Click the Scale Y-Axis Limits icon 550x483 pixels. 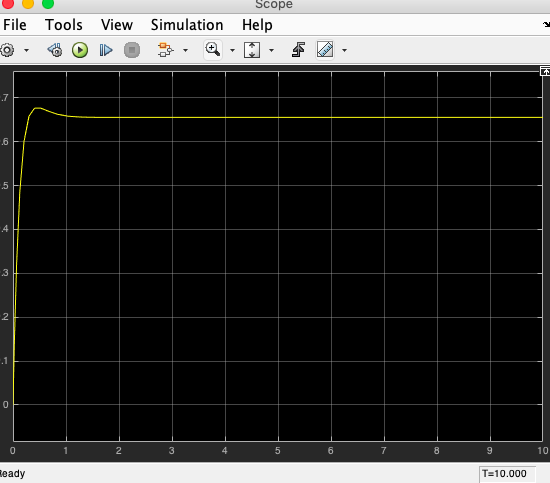252,50
